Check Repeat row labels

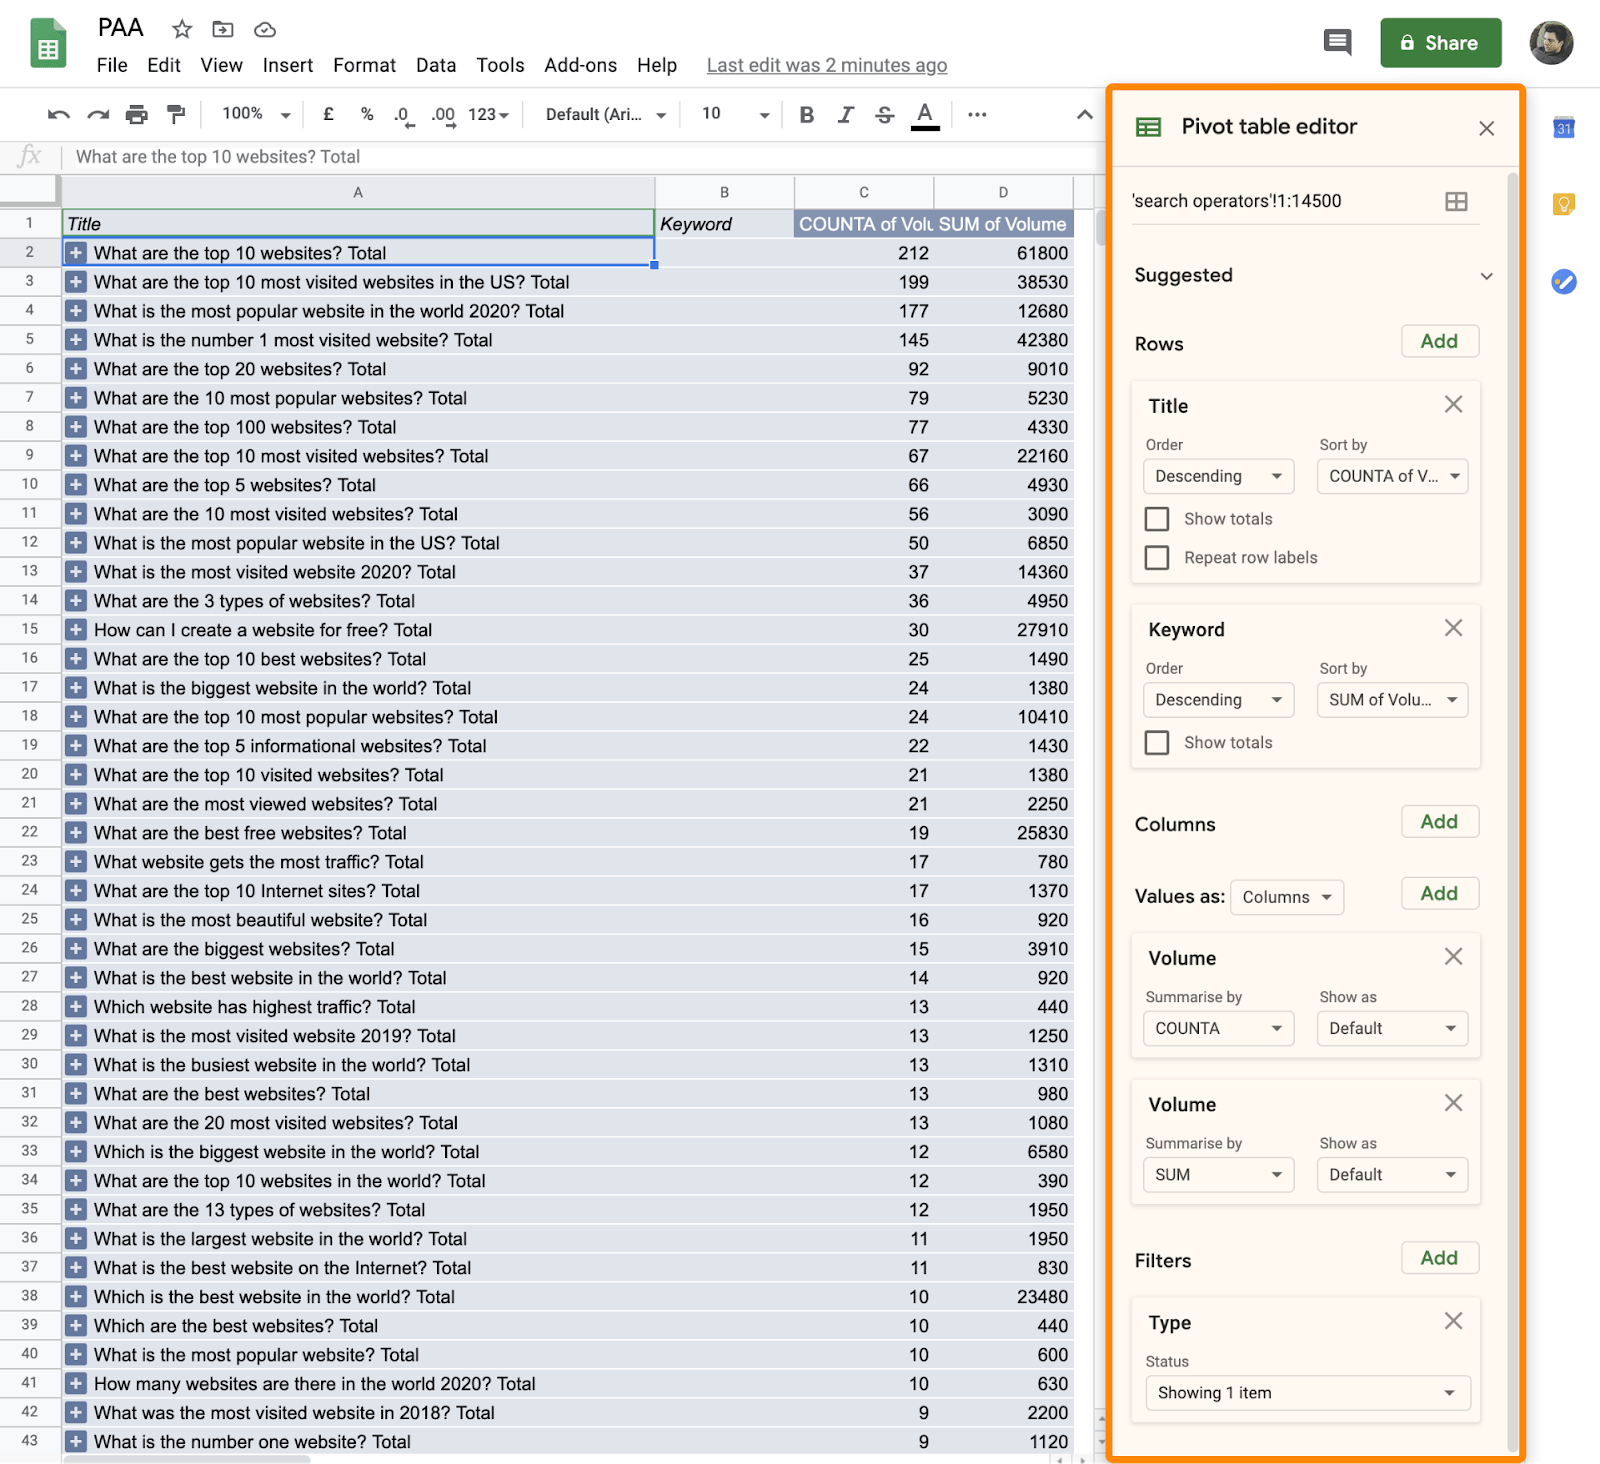coord(1157,557)
